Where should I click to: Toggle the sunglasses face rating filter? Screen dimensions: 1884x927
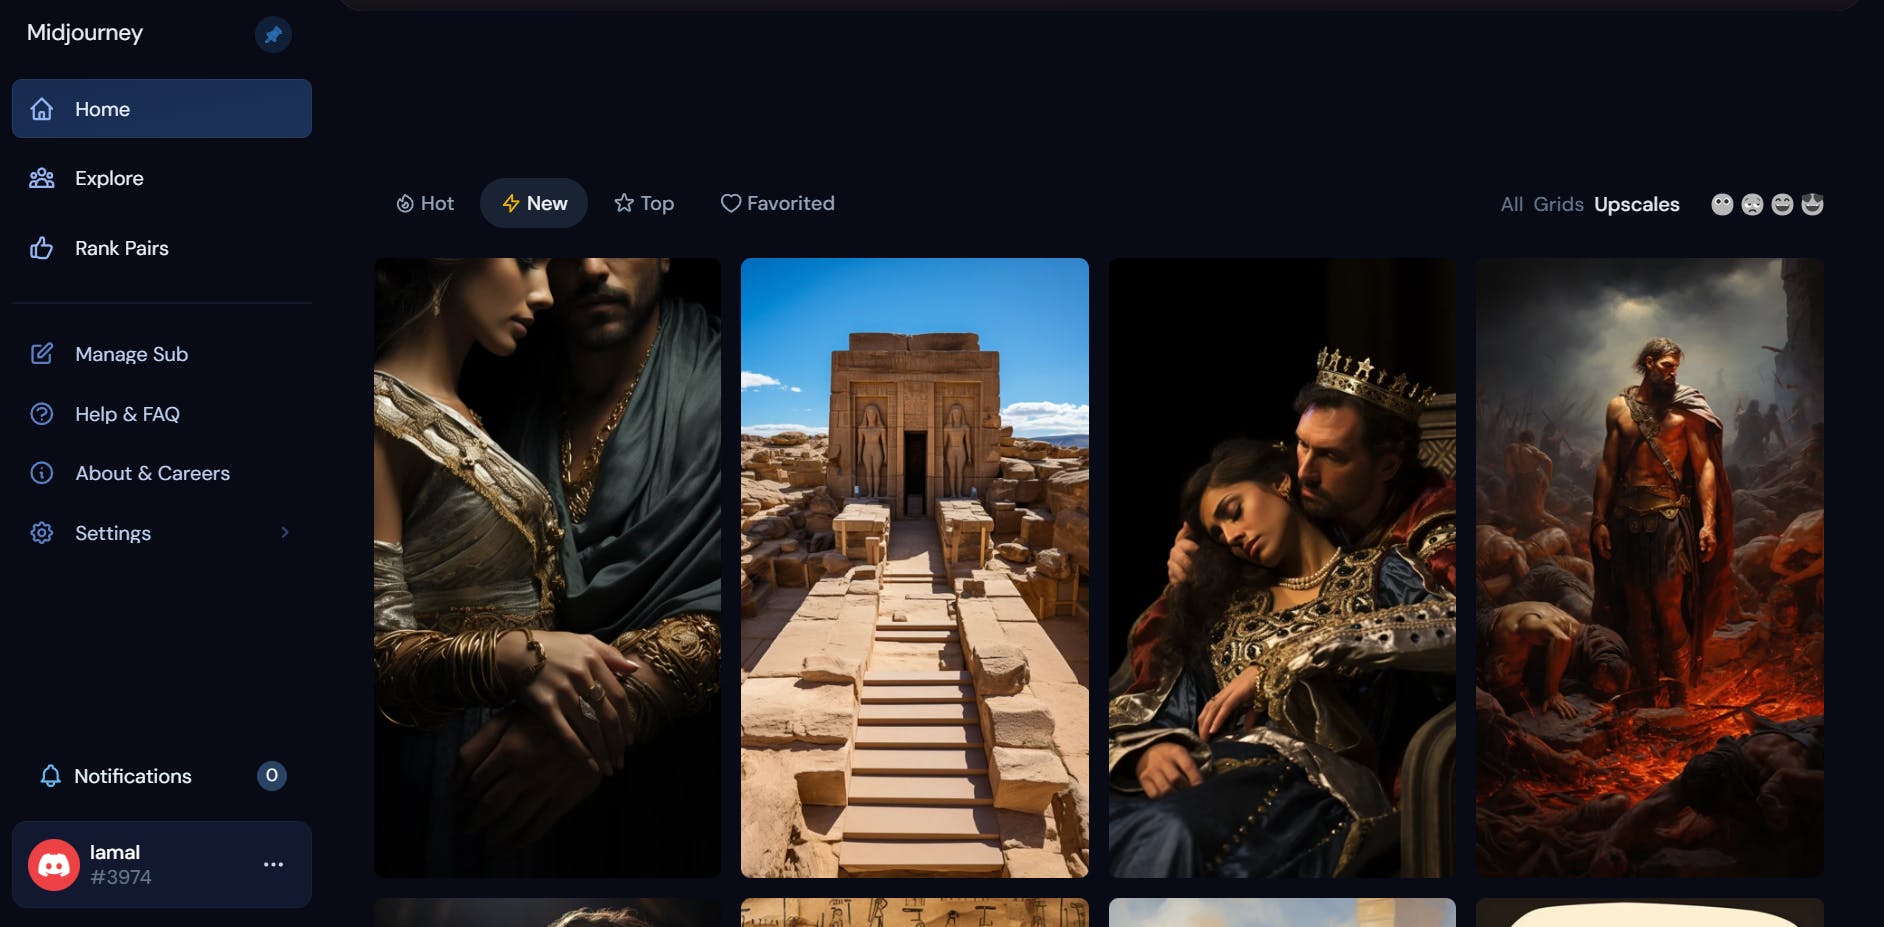click(1812, 205)
